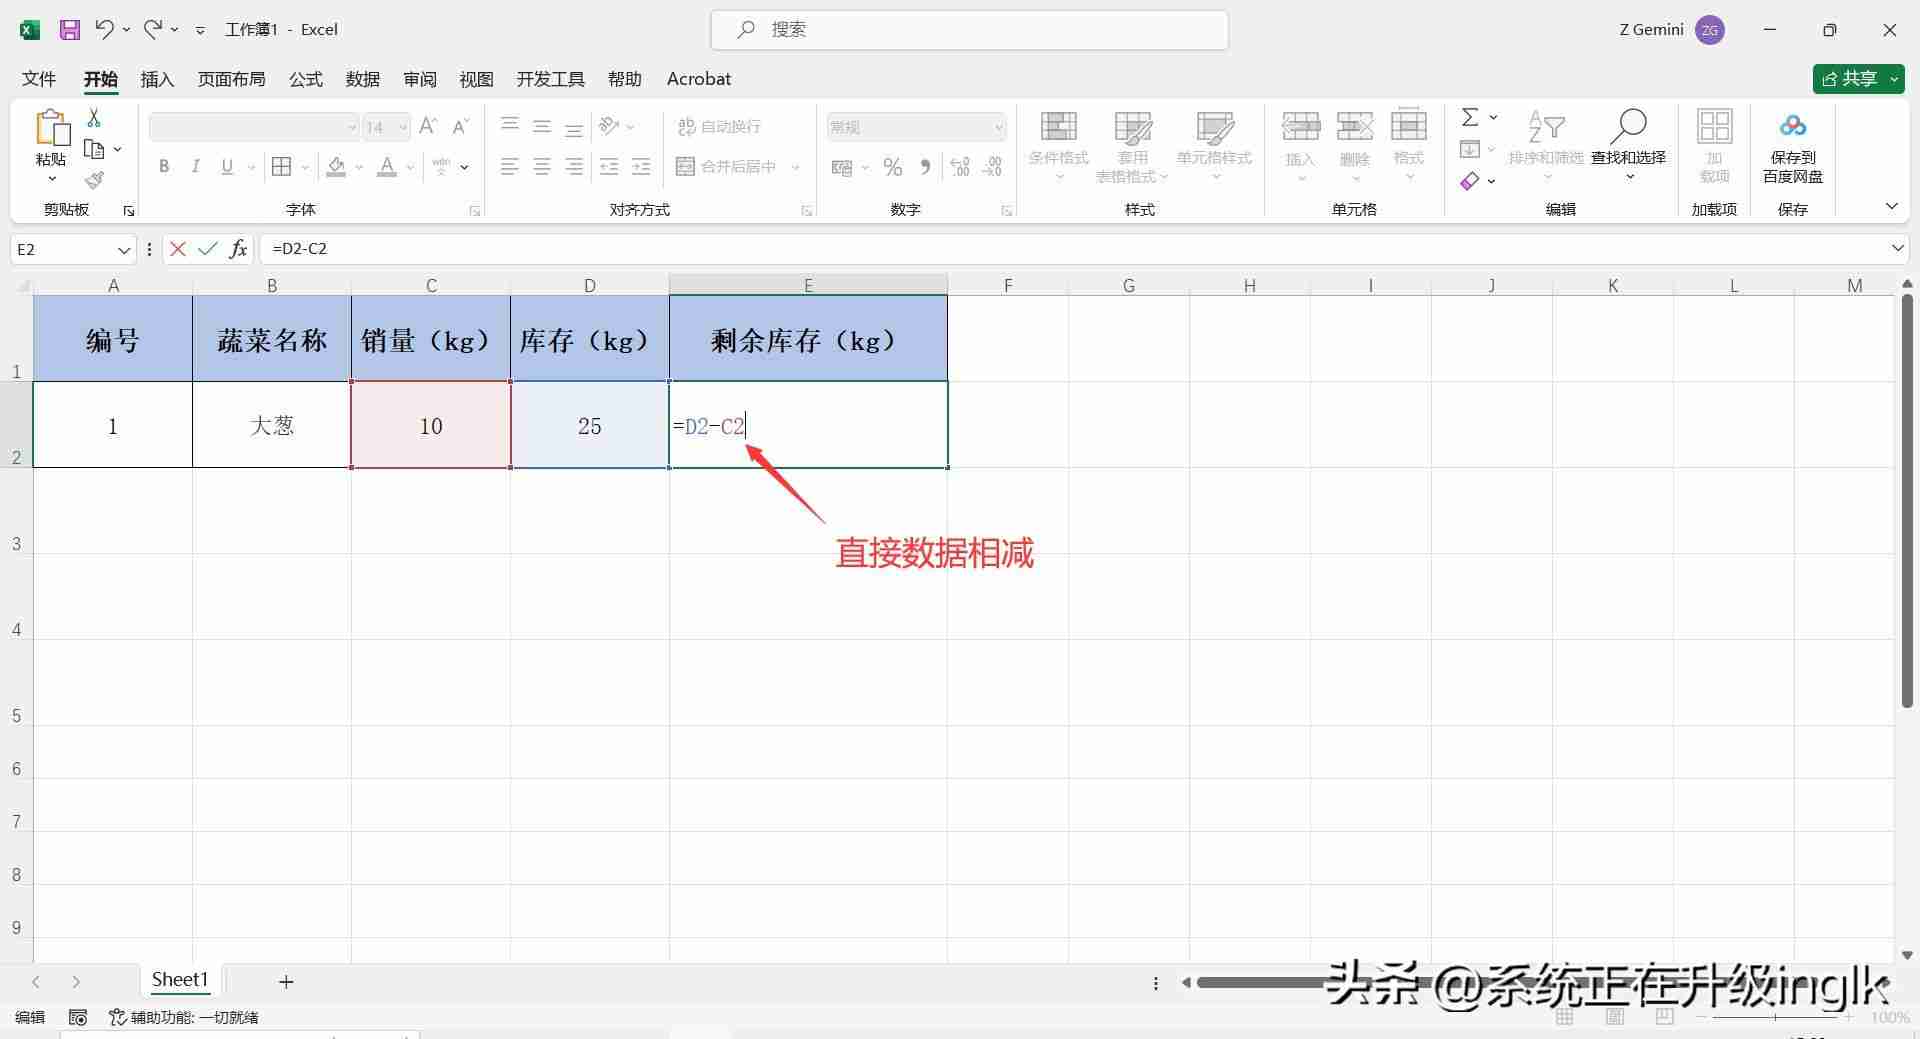Click Cell Styles (单元格样式) button
1920x1039 pixels.
point(1214,145)
